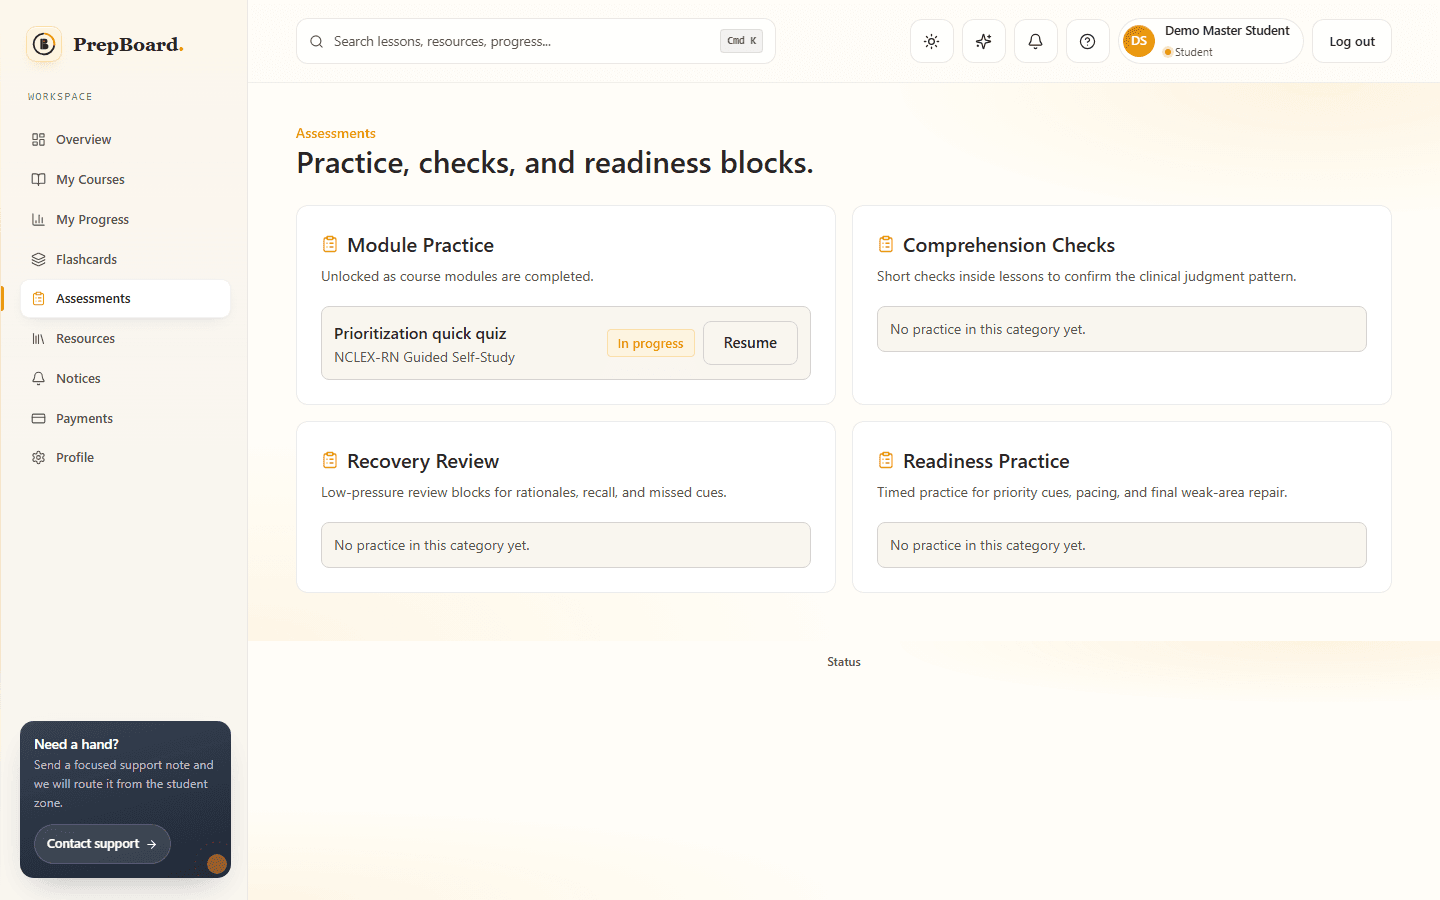Image resolution: width=1440 pixels, height=900 pixels.
Task: Click the PrepBoard logo icon
Action: 44,44
